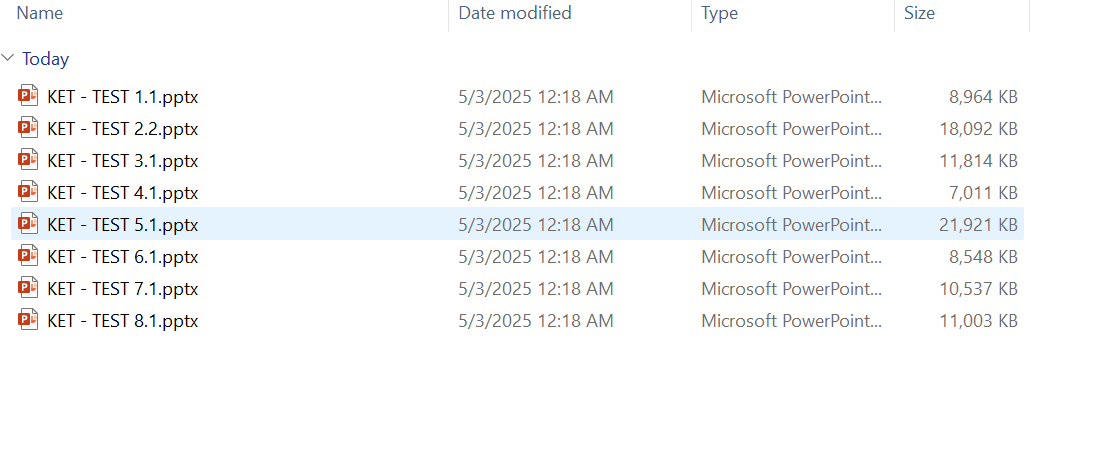Click the Type cell of KET - TEST 8.1.pptx
Viewport: 1096px width, 464px height.
tap(792, 321)
